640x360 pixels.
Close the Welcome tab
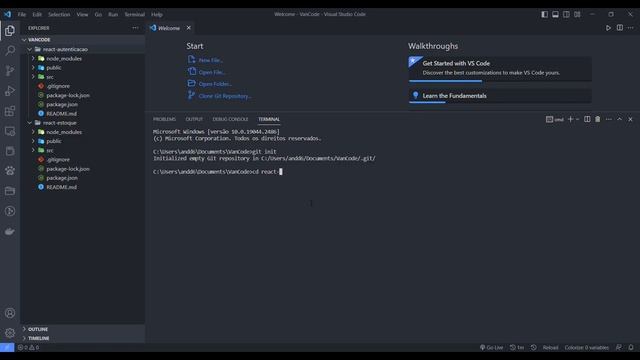pyautogui.click(x=189, y=28)
